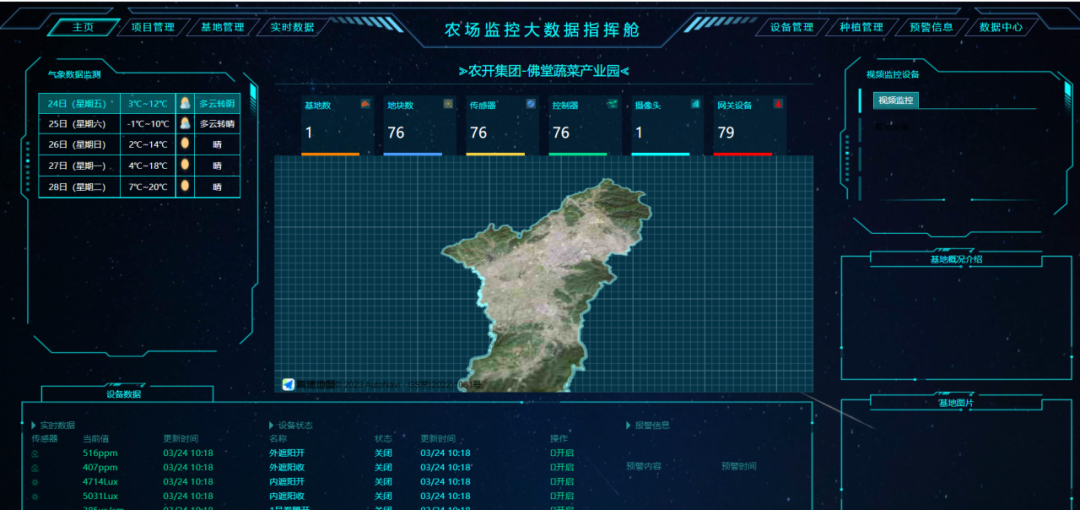Click the 基地数 card icon

pyautogui.click(x=365, y=104)
